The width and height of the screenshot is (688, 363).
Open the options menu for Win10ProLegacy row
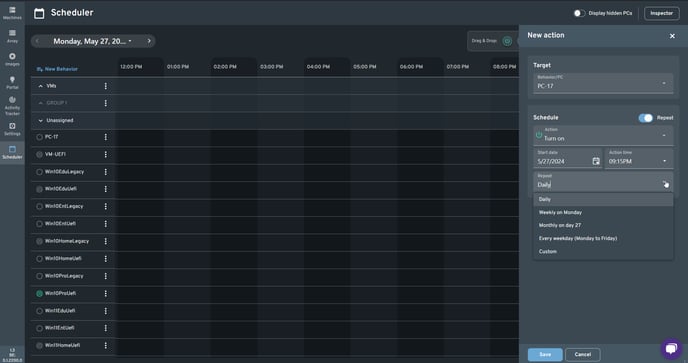[x=106, y=276]
